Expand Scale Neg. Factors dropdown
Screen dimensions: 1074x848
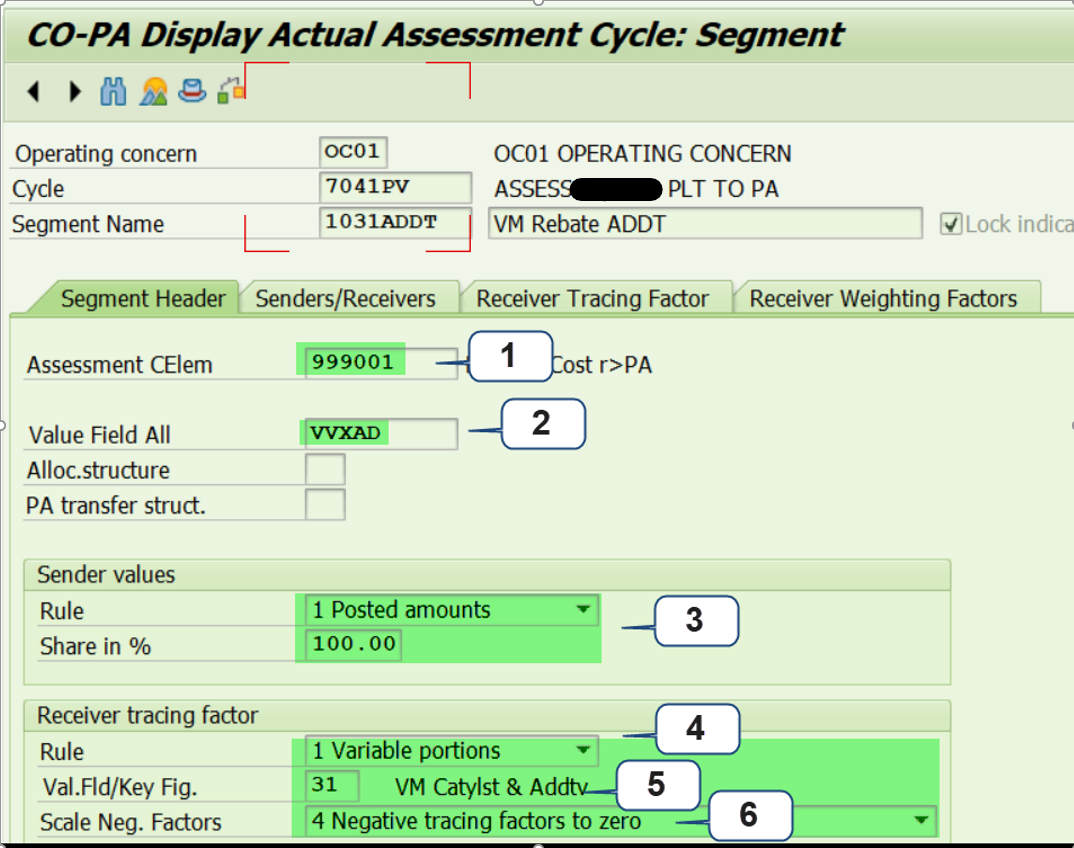point(921,822)
